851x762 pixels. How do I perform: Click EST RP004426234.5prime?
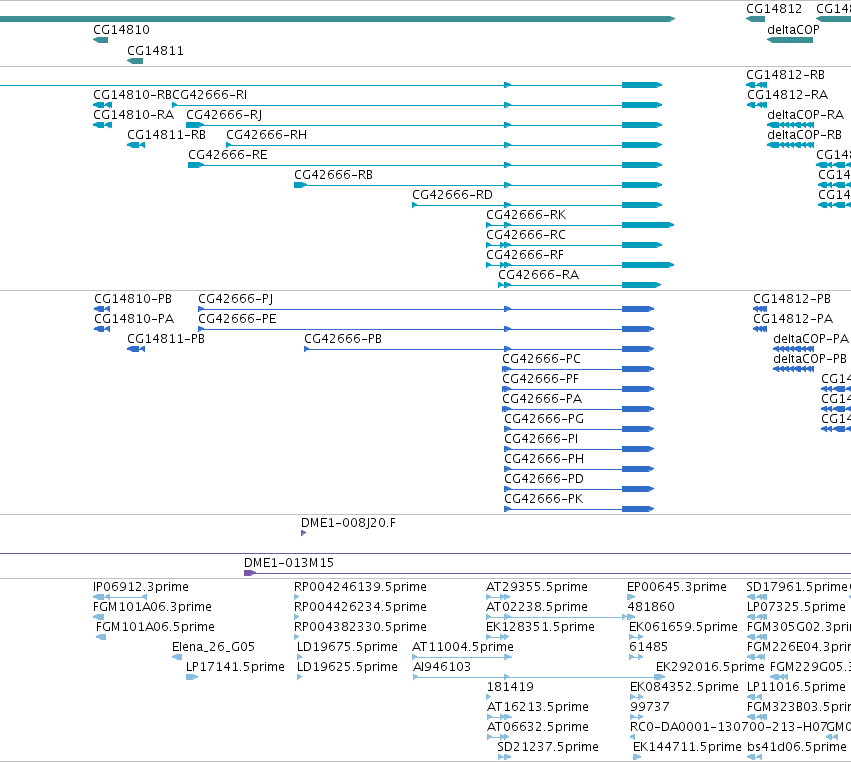click(x=360, y=607)
